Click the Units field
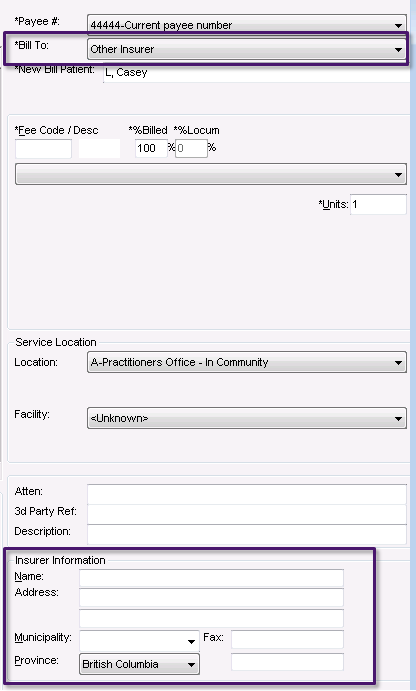Screen dimensions: 416x691 pyautogui.click(x=378, y=204)
